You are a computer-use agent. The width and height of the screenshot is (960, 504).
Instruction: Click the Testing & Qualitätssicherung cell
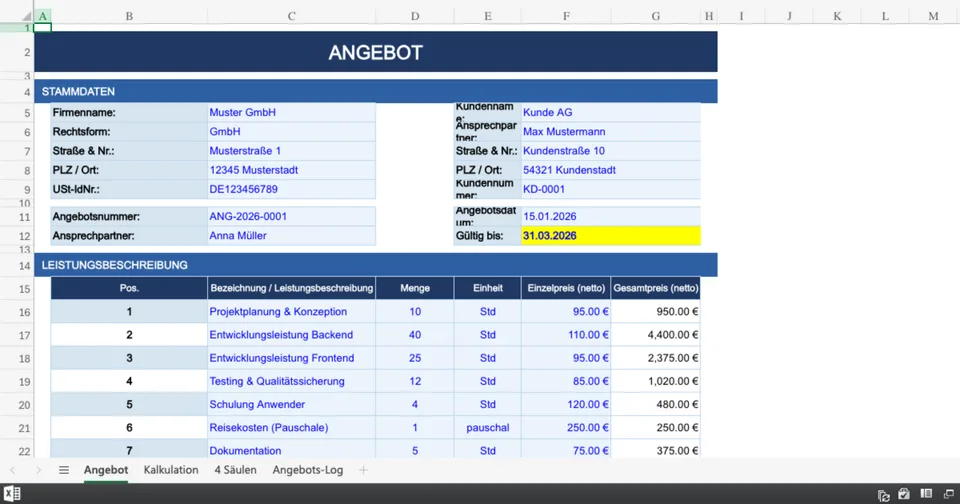click(x=291, y=382)
